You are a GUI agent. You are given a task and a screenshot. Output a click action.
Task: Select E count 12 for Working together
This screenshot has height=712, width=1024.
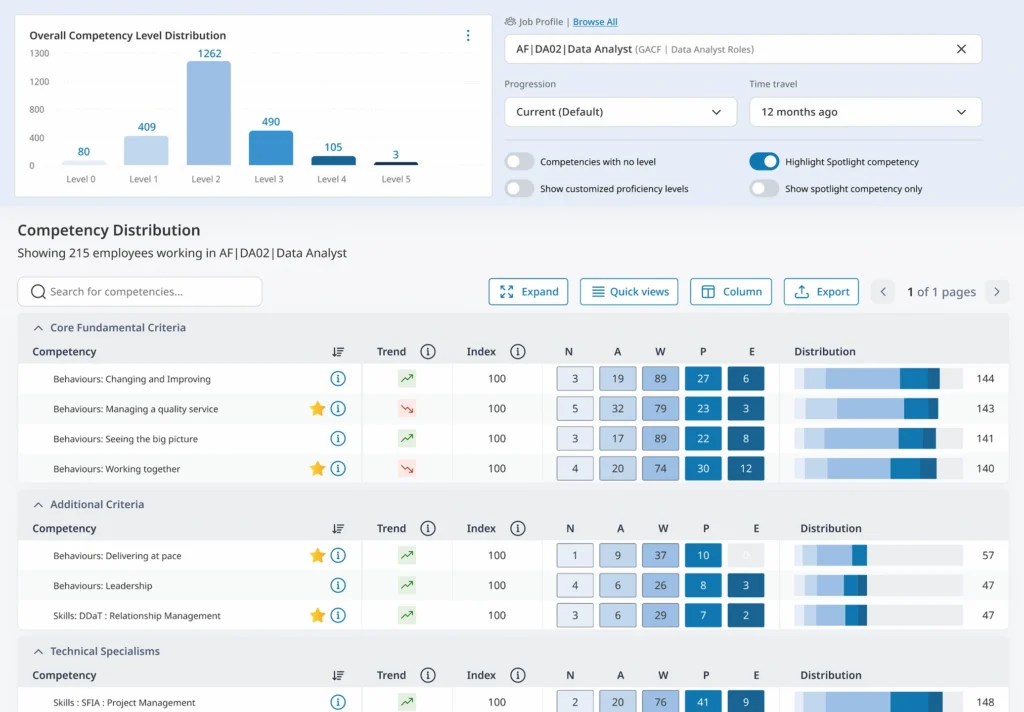pos(746,468)
